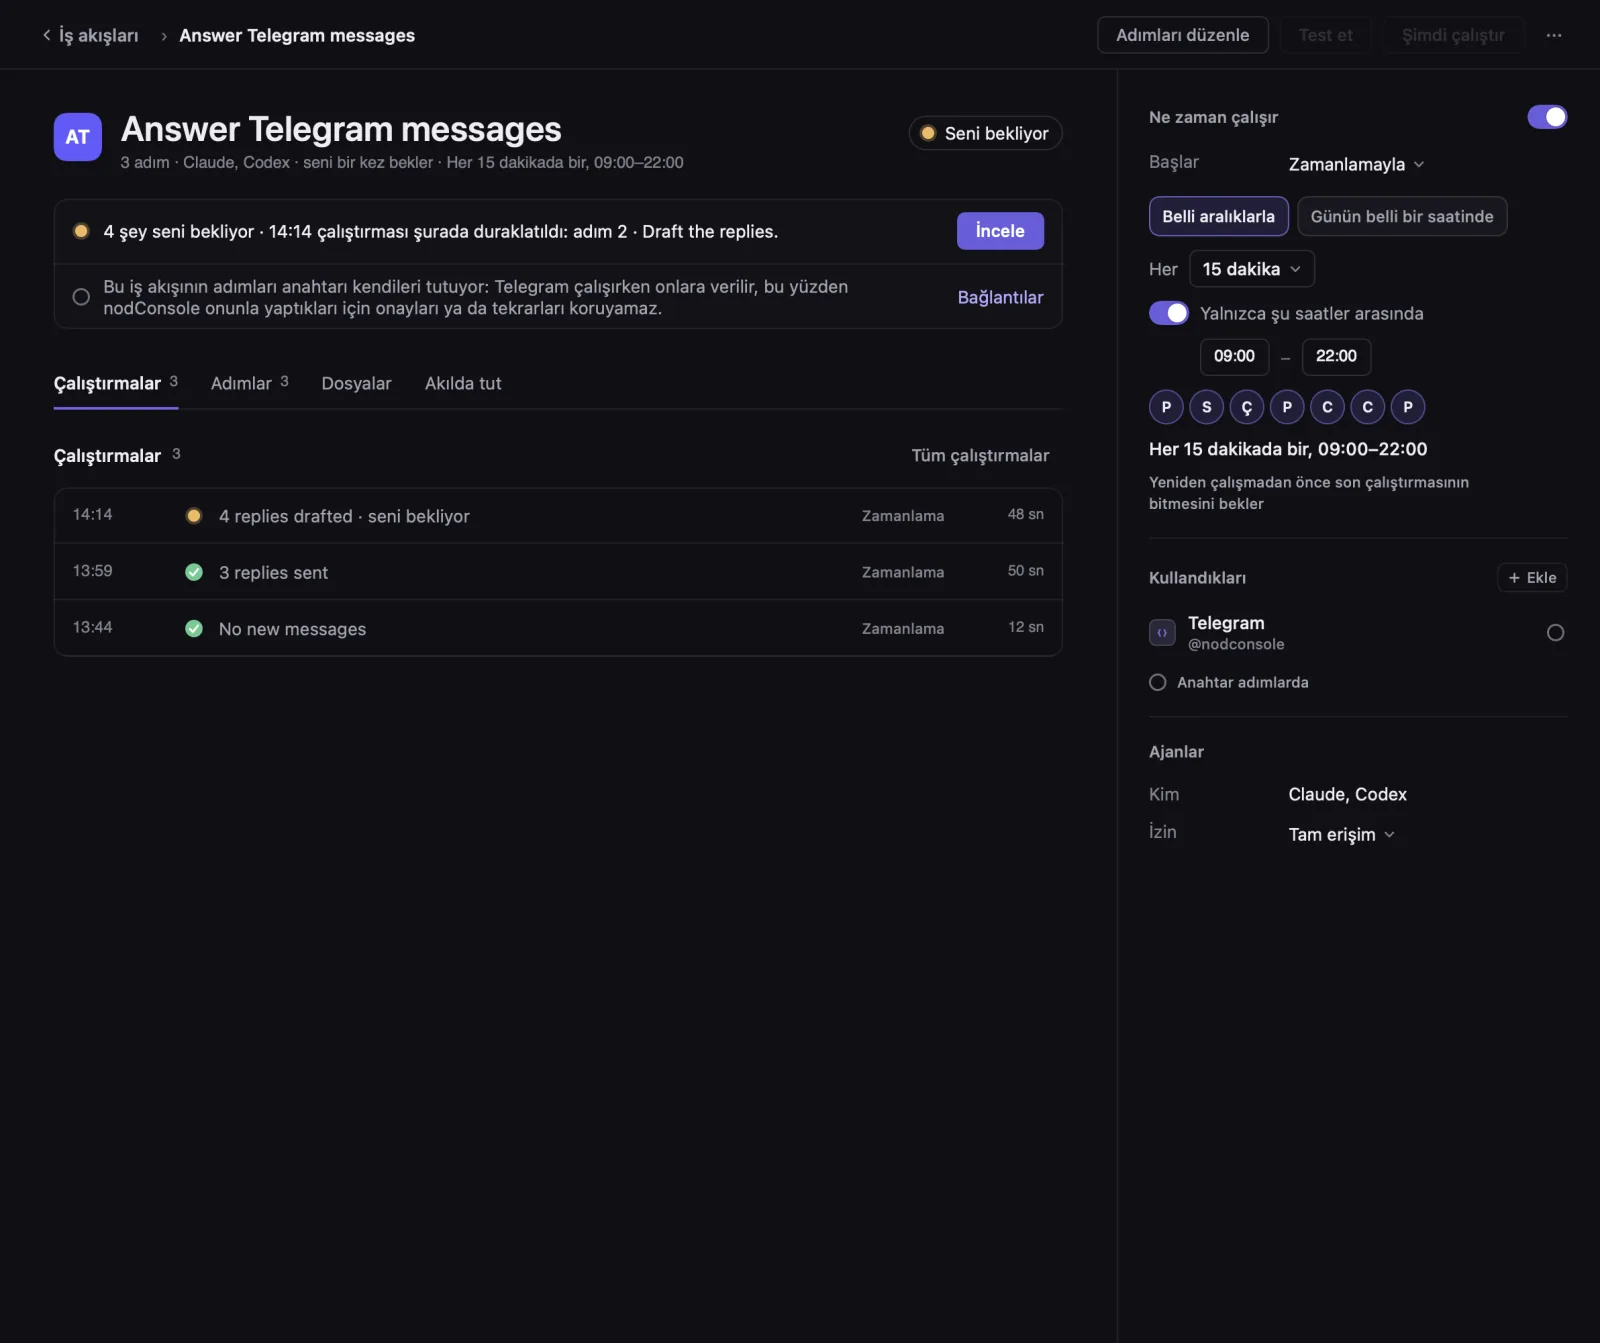Select Günün belli bir saatinde mode
This screenshot has width=1600, height=1343.
(x=1402, y=216)
